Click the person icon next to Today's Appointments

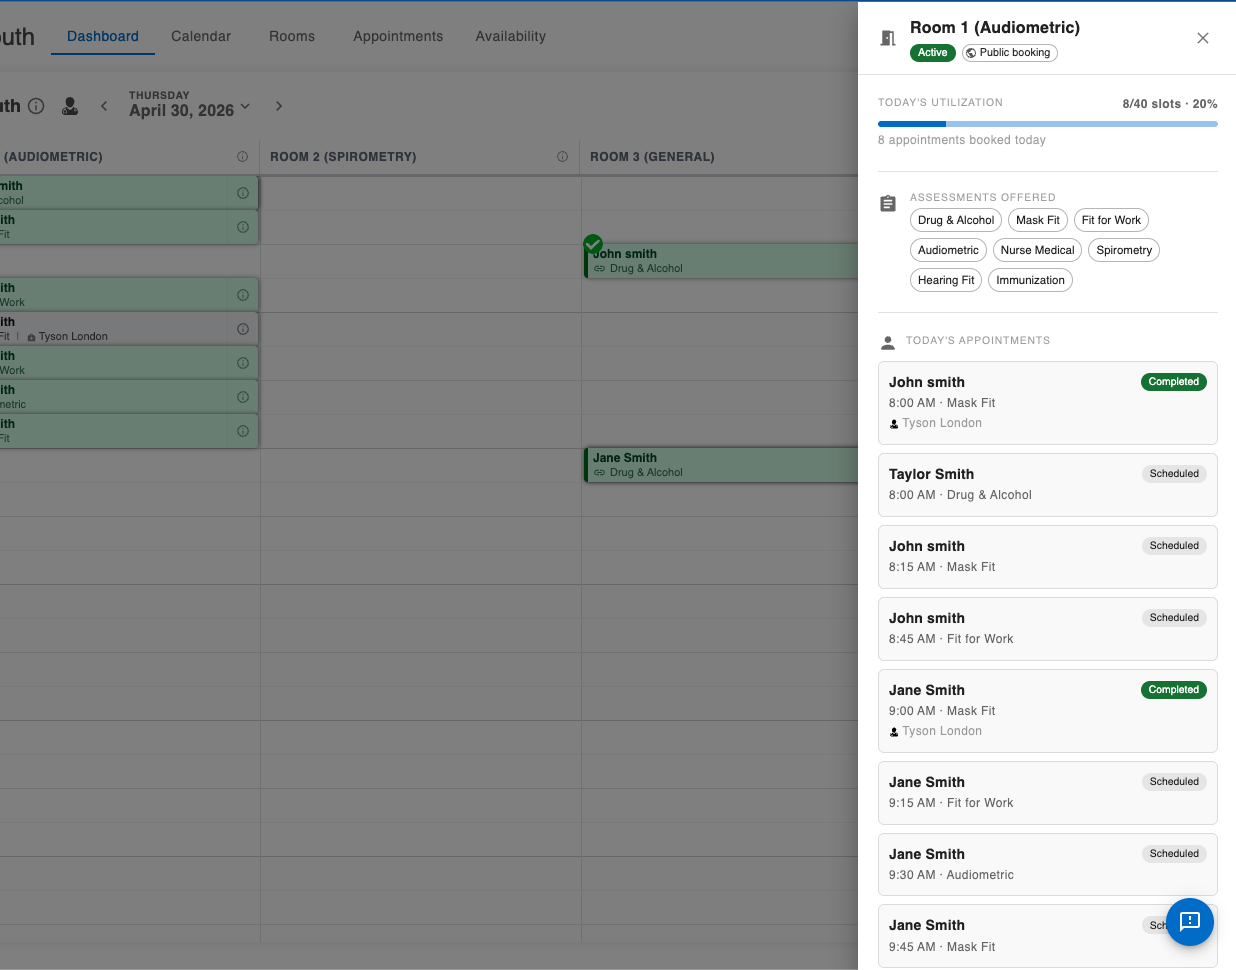click(888, 343)
